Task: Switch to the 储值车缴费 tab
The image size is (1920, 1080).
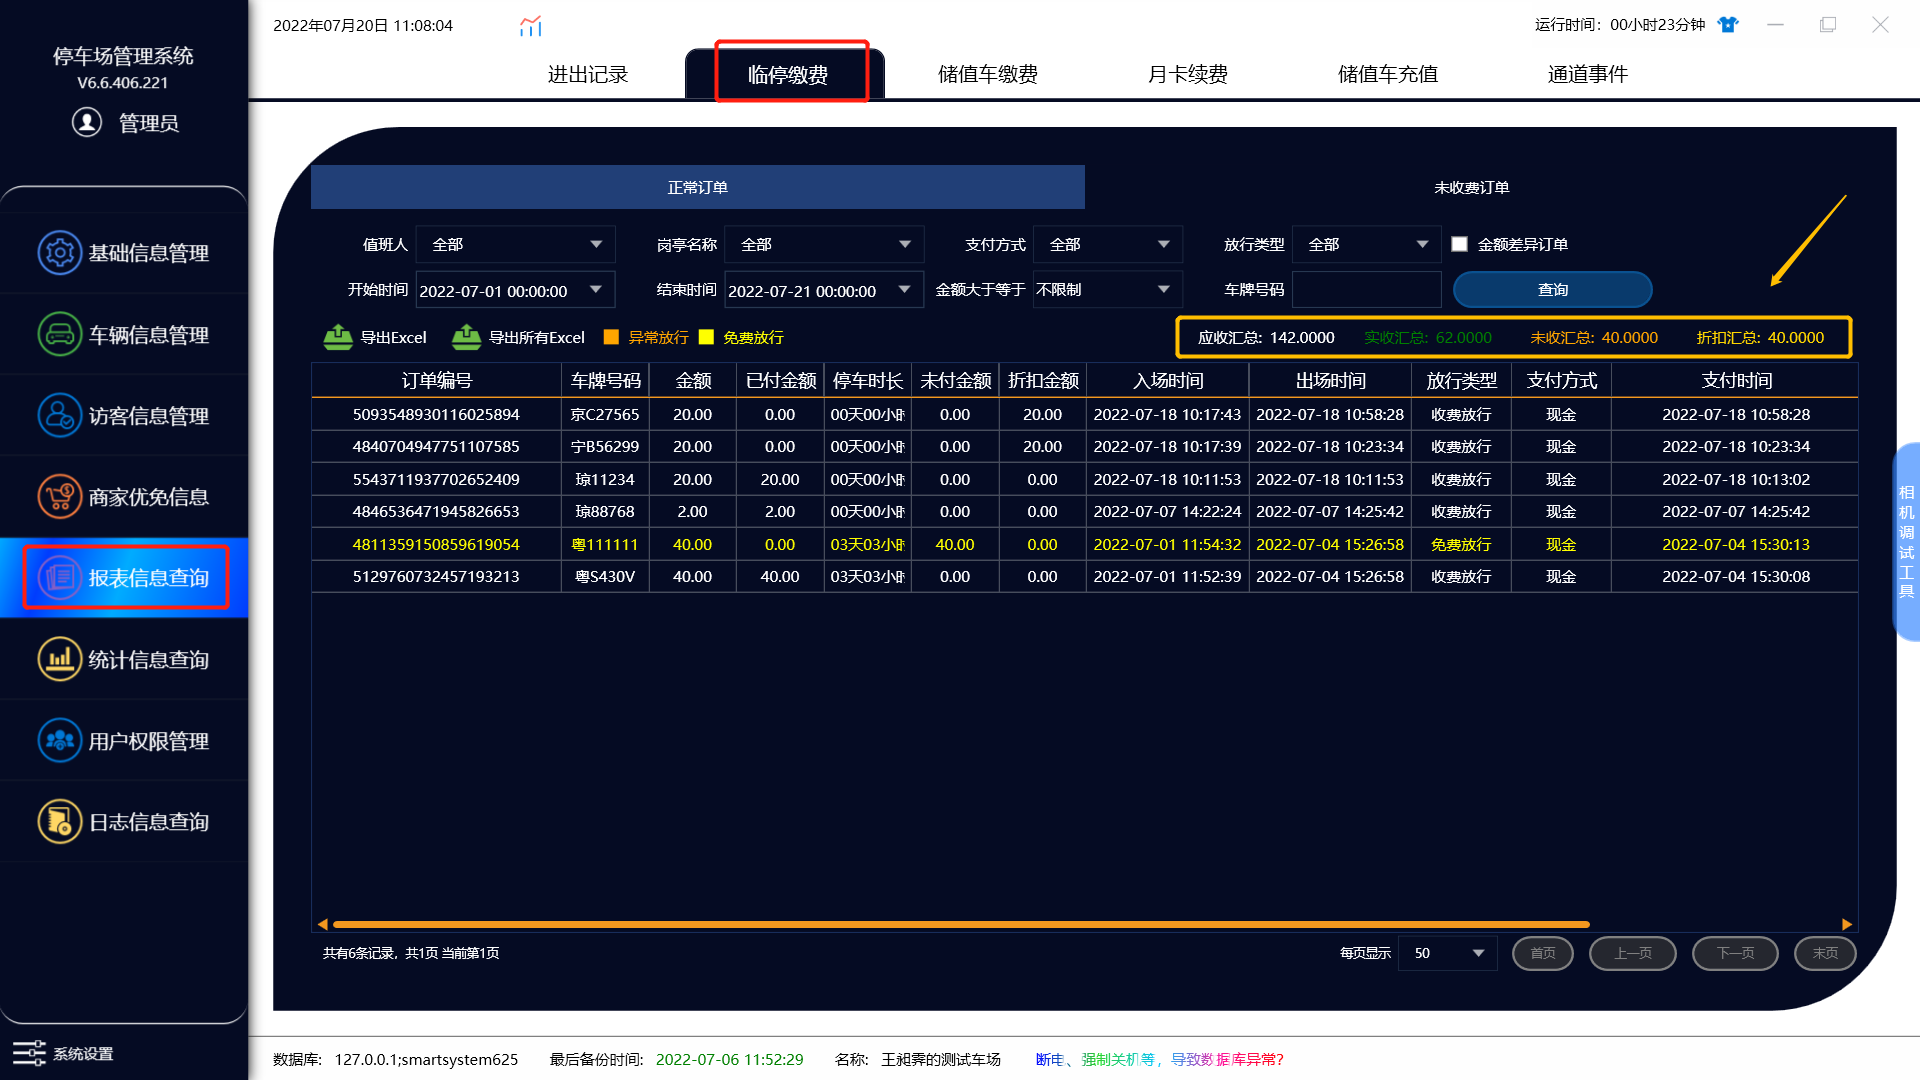Action: click(x=987, y=74)
